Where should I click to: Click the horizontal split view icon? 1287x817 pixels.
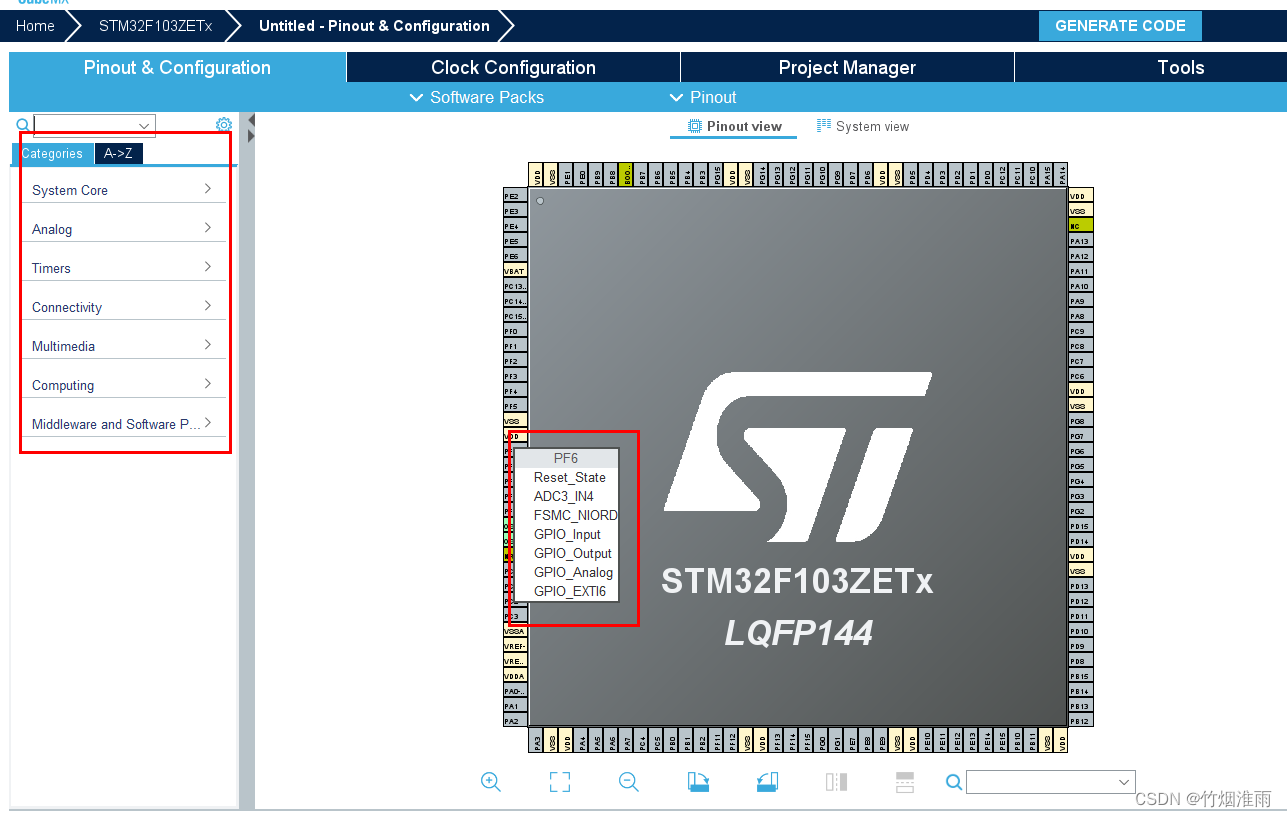[x=905, y=782]
